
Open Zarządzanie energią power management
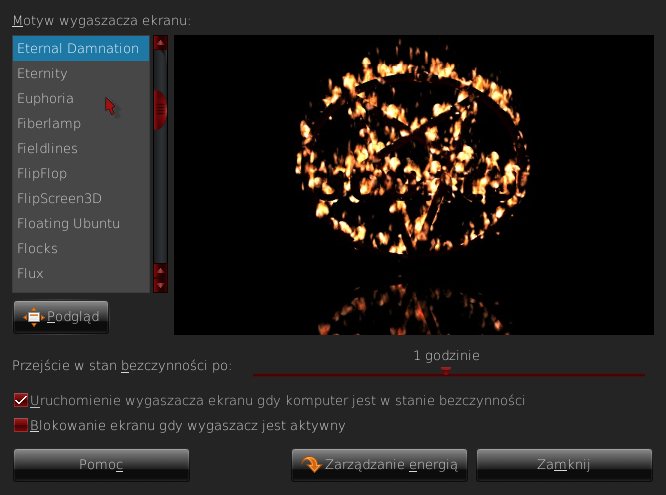(x=379, y=465)
